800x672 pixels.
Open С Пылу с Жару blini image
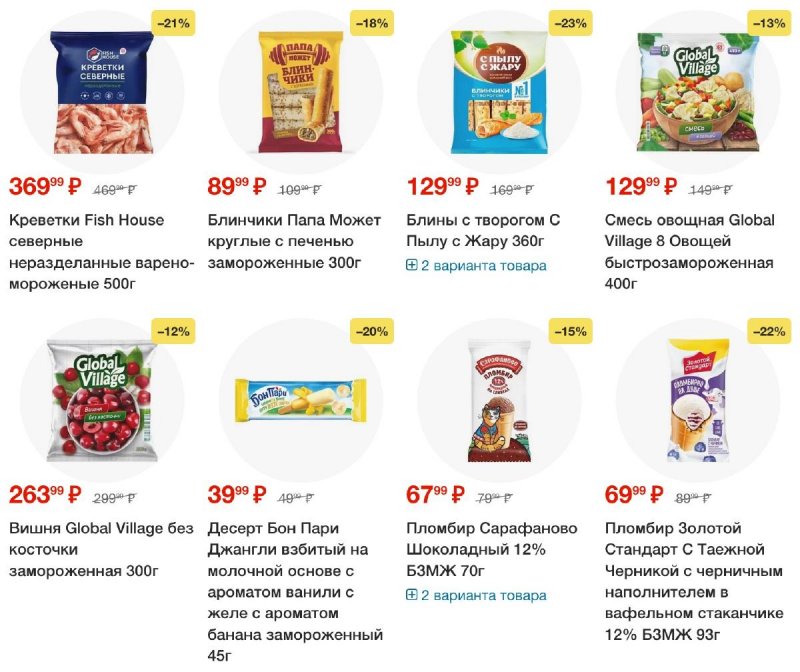tap(499, 92)
